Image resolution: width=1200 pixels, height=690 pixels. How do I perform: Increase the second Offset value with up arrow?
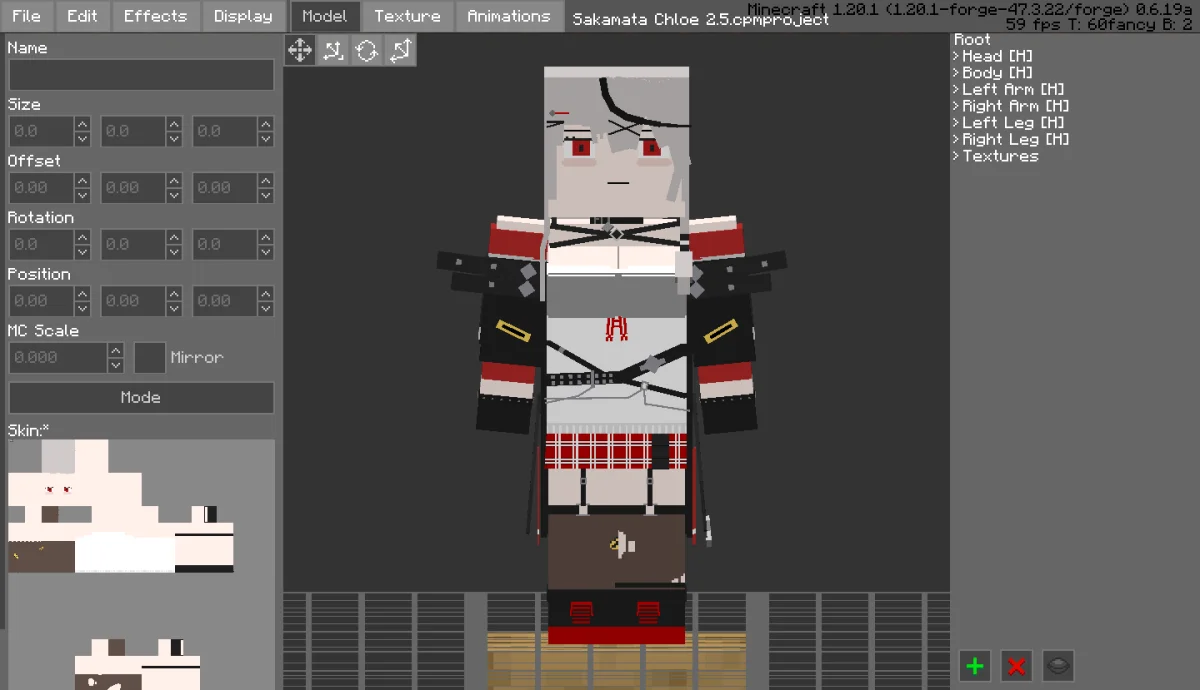coord(174,180)
